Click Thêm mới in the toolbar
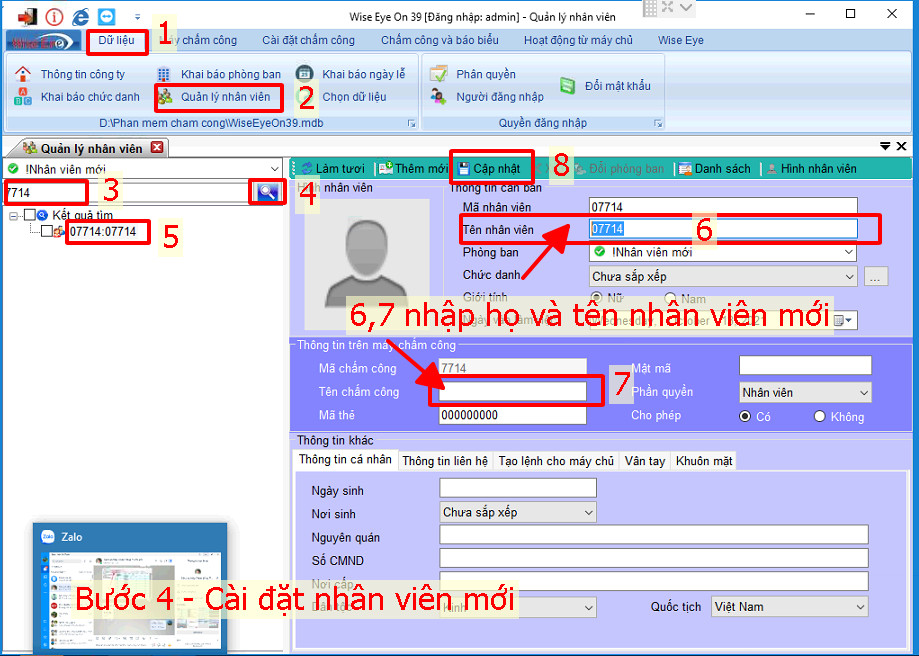Viewport: 919px width, 656px height. (x=414, y=169)
